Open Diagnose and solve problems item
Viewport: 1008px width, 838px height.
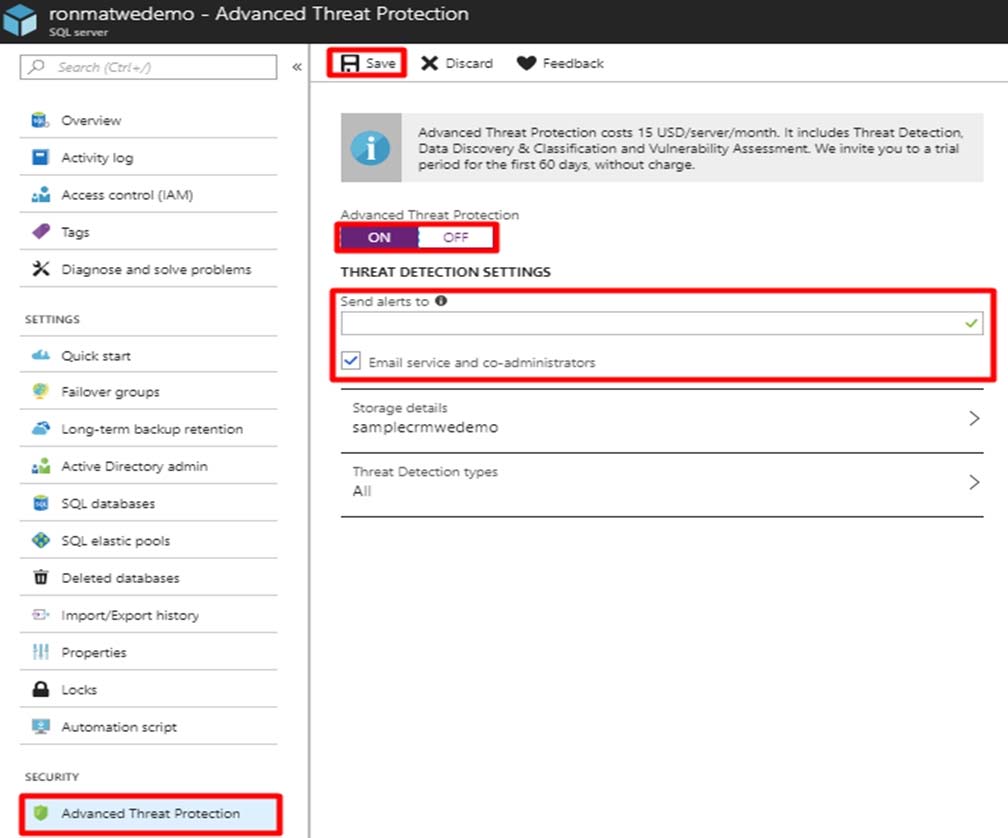click(x=148, y=269)
